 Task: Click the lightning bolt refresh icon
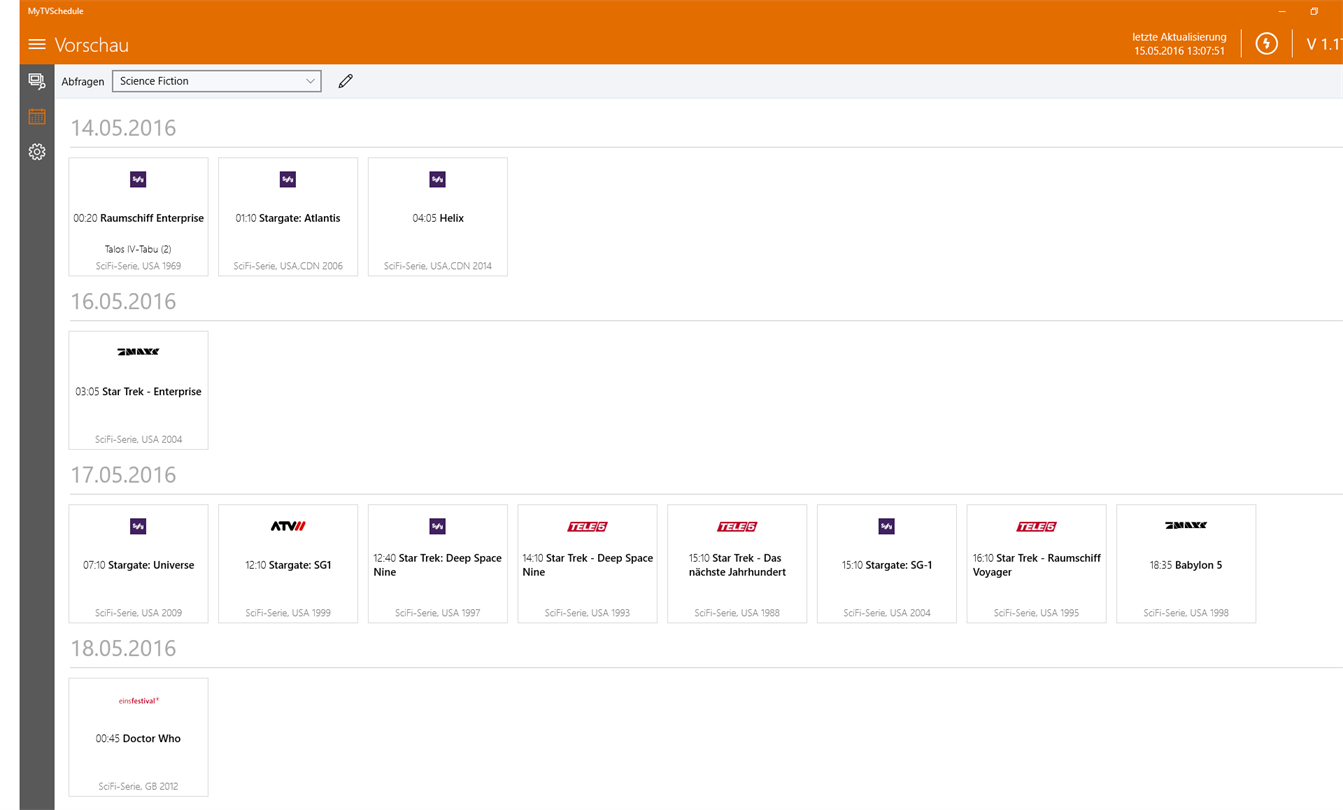(1266, 44)
